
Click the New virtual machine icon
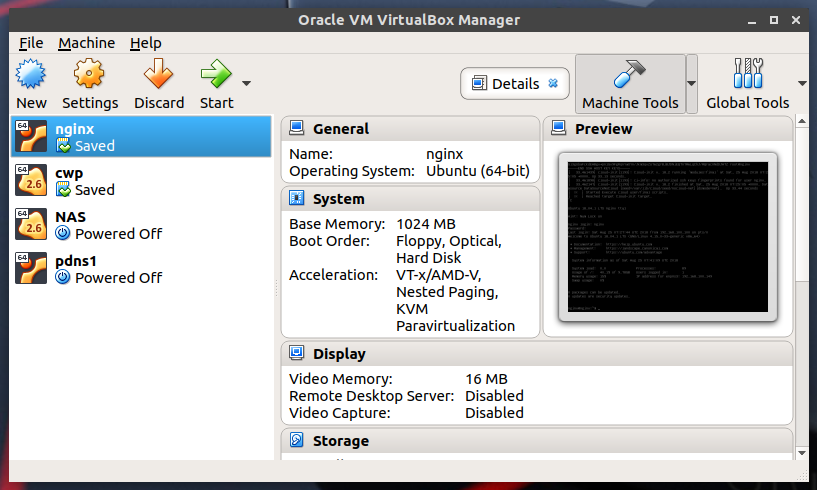point(31,75)
